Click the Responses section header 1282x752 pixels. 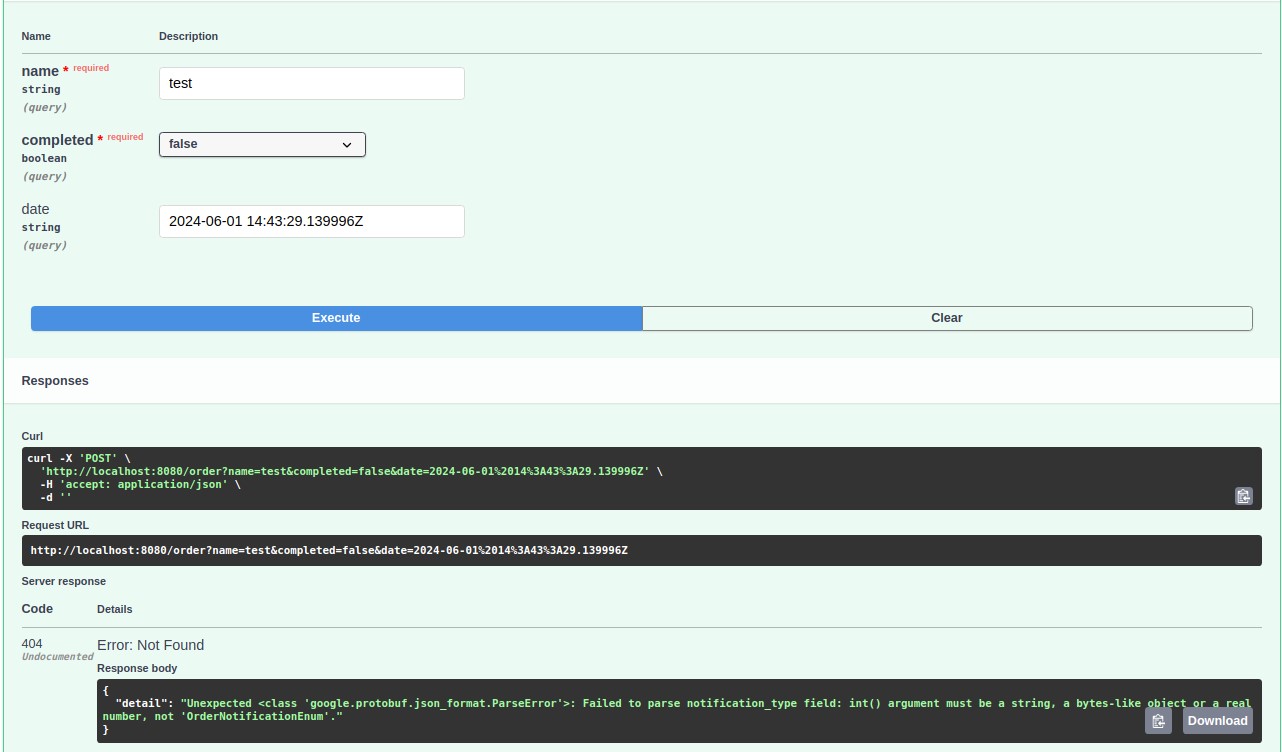coord(55,381)
